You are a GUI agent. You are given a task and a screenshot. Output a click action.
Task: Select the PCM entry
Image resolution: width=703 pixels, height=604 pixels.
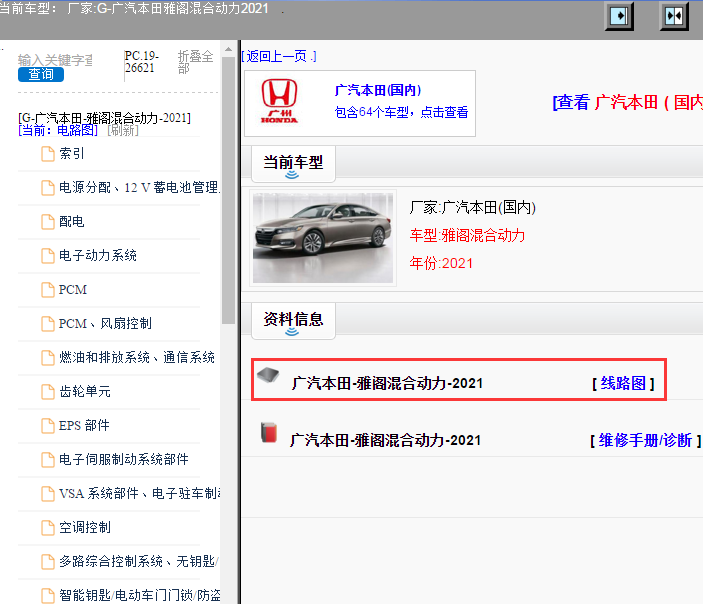[73, 290]
